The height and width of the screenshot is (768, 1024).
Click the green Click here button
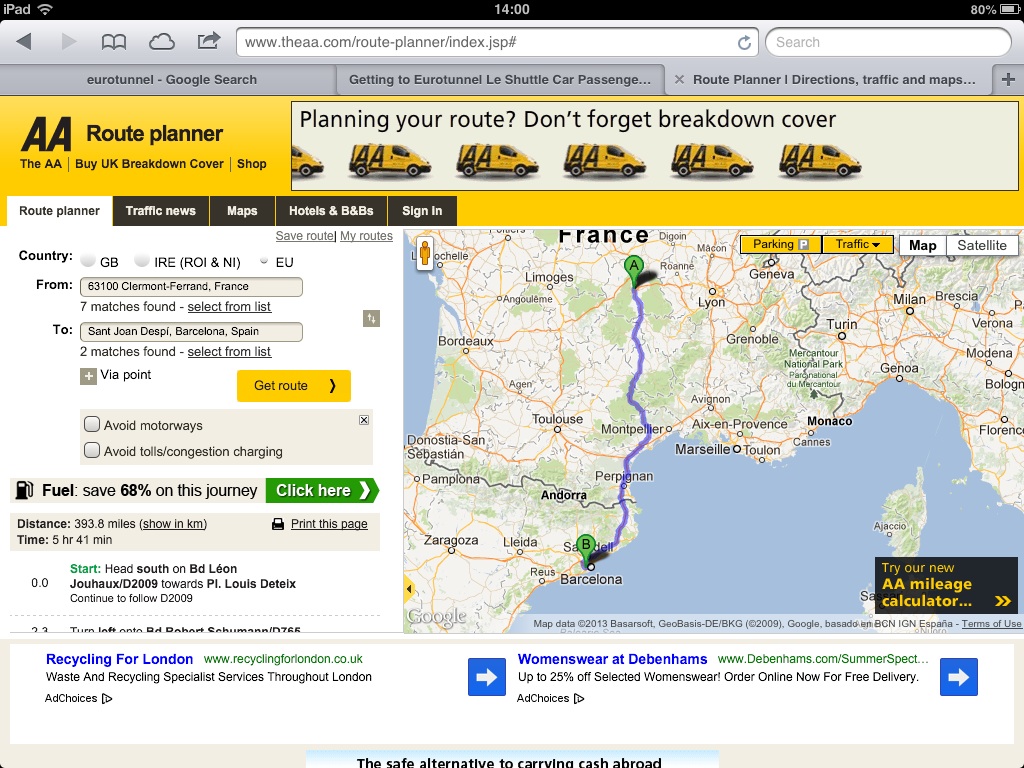click(x=322, y=490)
